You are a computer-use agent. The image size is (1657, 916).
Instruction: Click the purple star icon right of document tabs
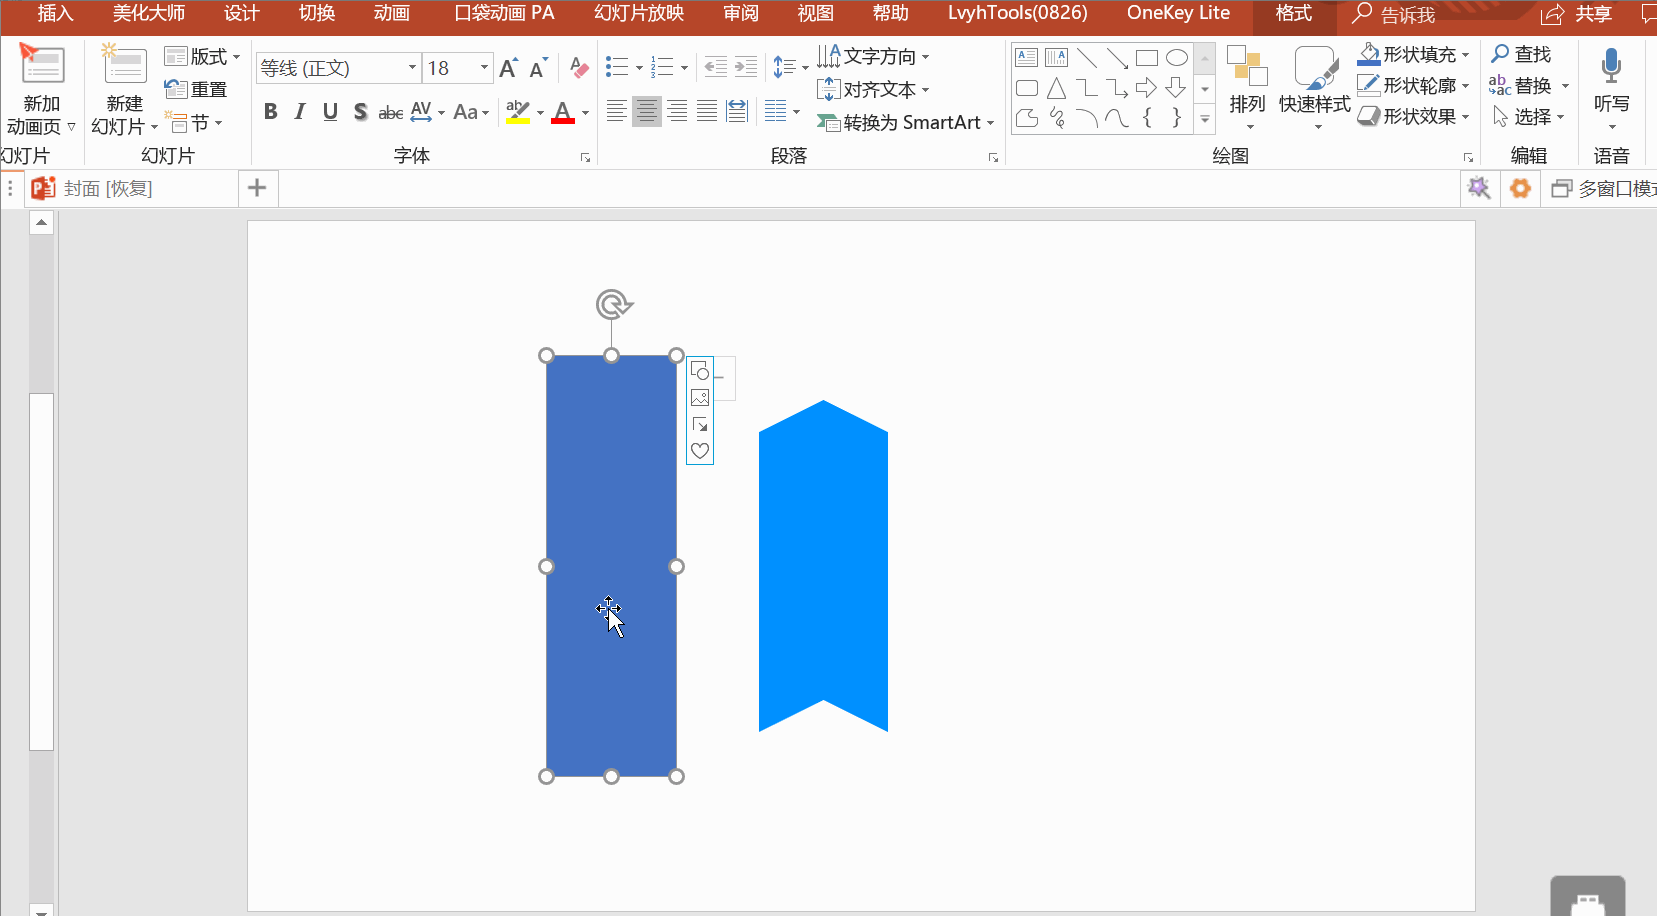[1479, 188]
